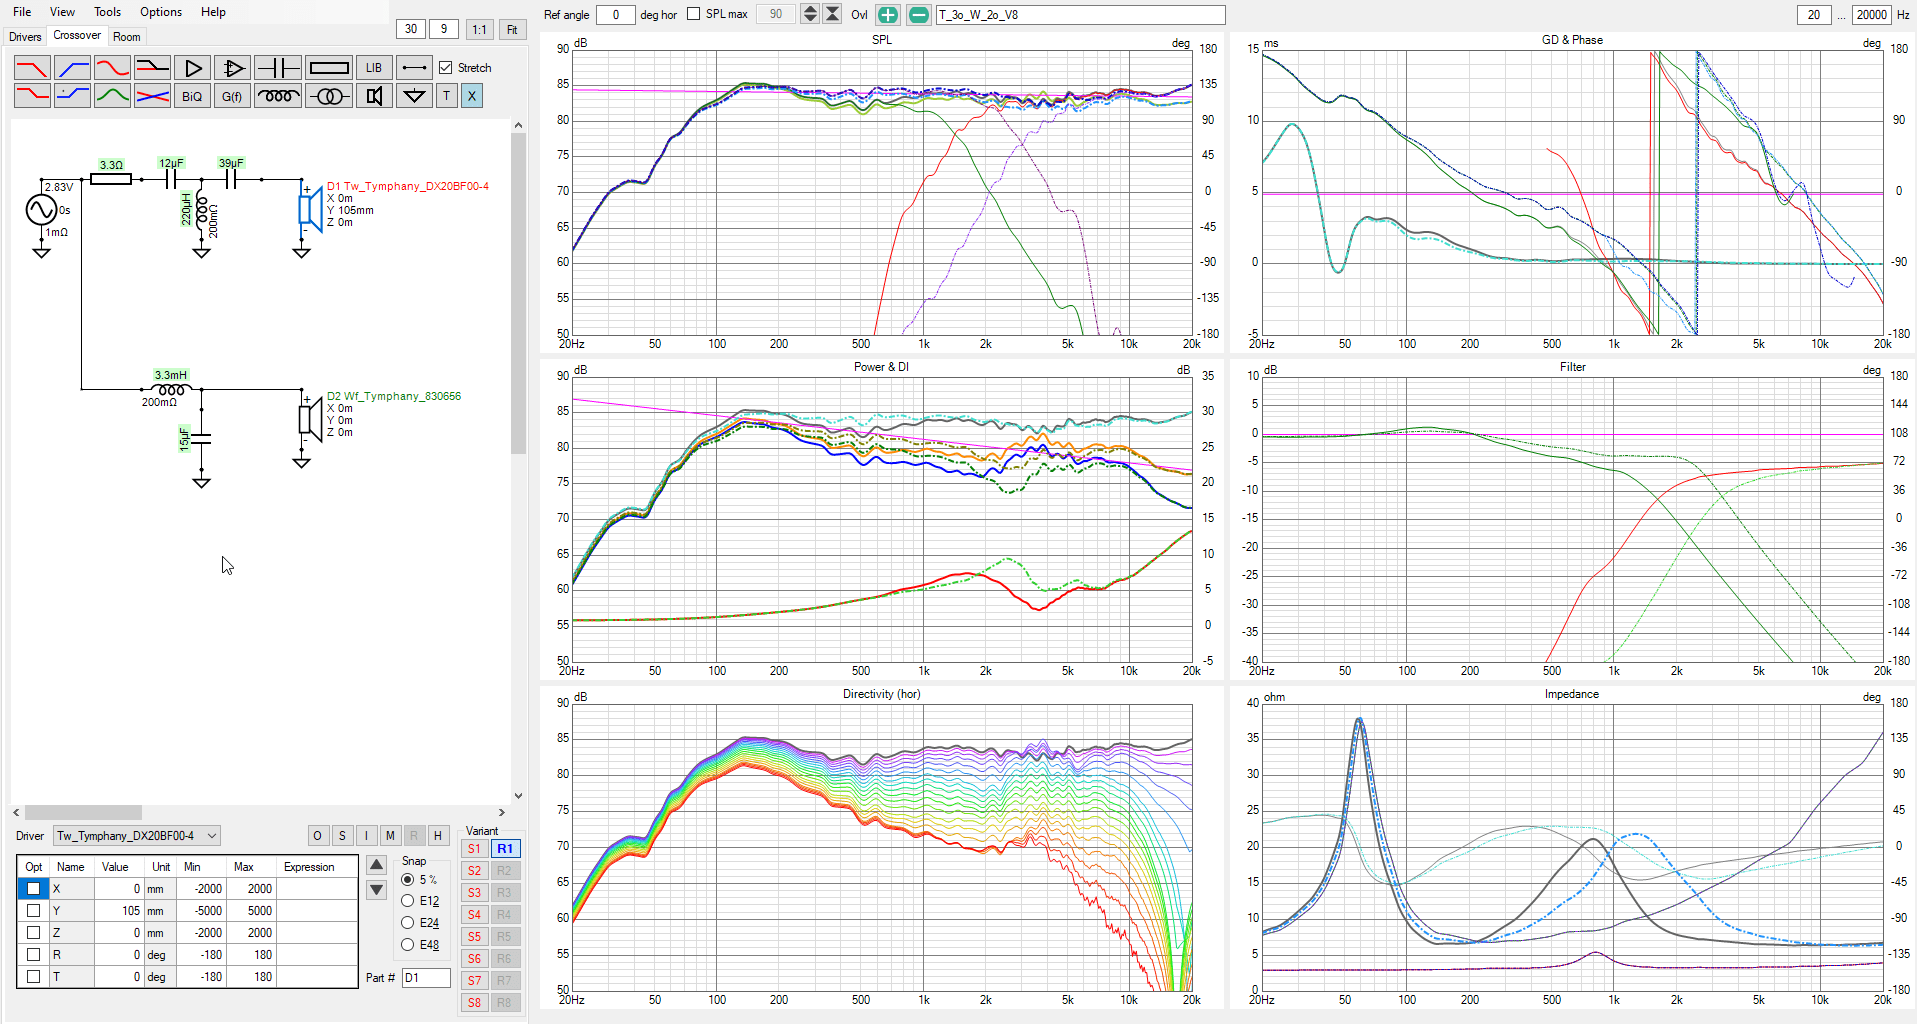Move the parameter row up
Image resolution: width=1917 pixels, height=1024 pixels.
tap(377, 865)
